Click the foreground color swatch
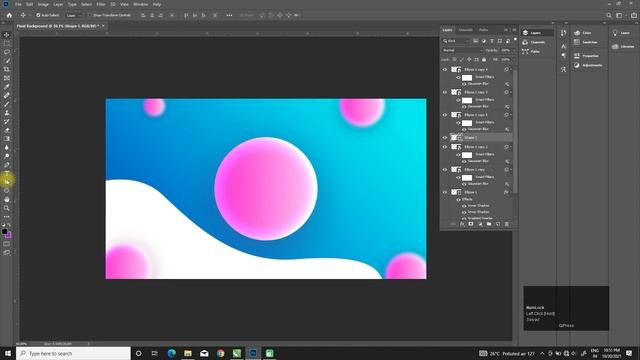Image resolution: width=640 pixels, height=360 pixels. [4, 231]
